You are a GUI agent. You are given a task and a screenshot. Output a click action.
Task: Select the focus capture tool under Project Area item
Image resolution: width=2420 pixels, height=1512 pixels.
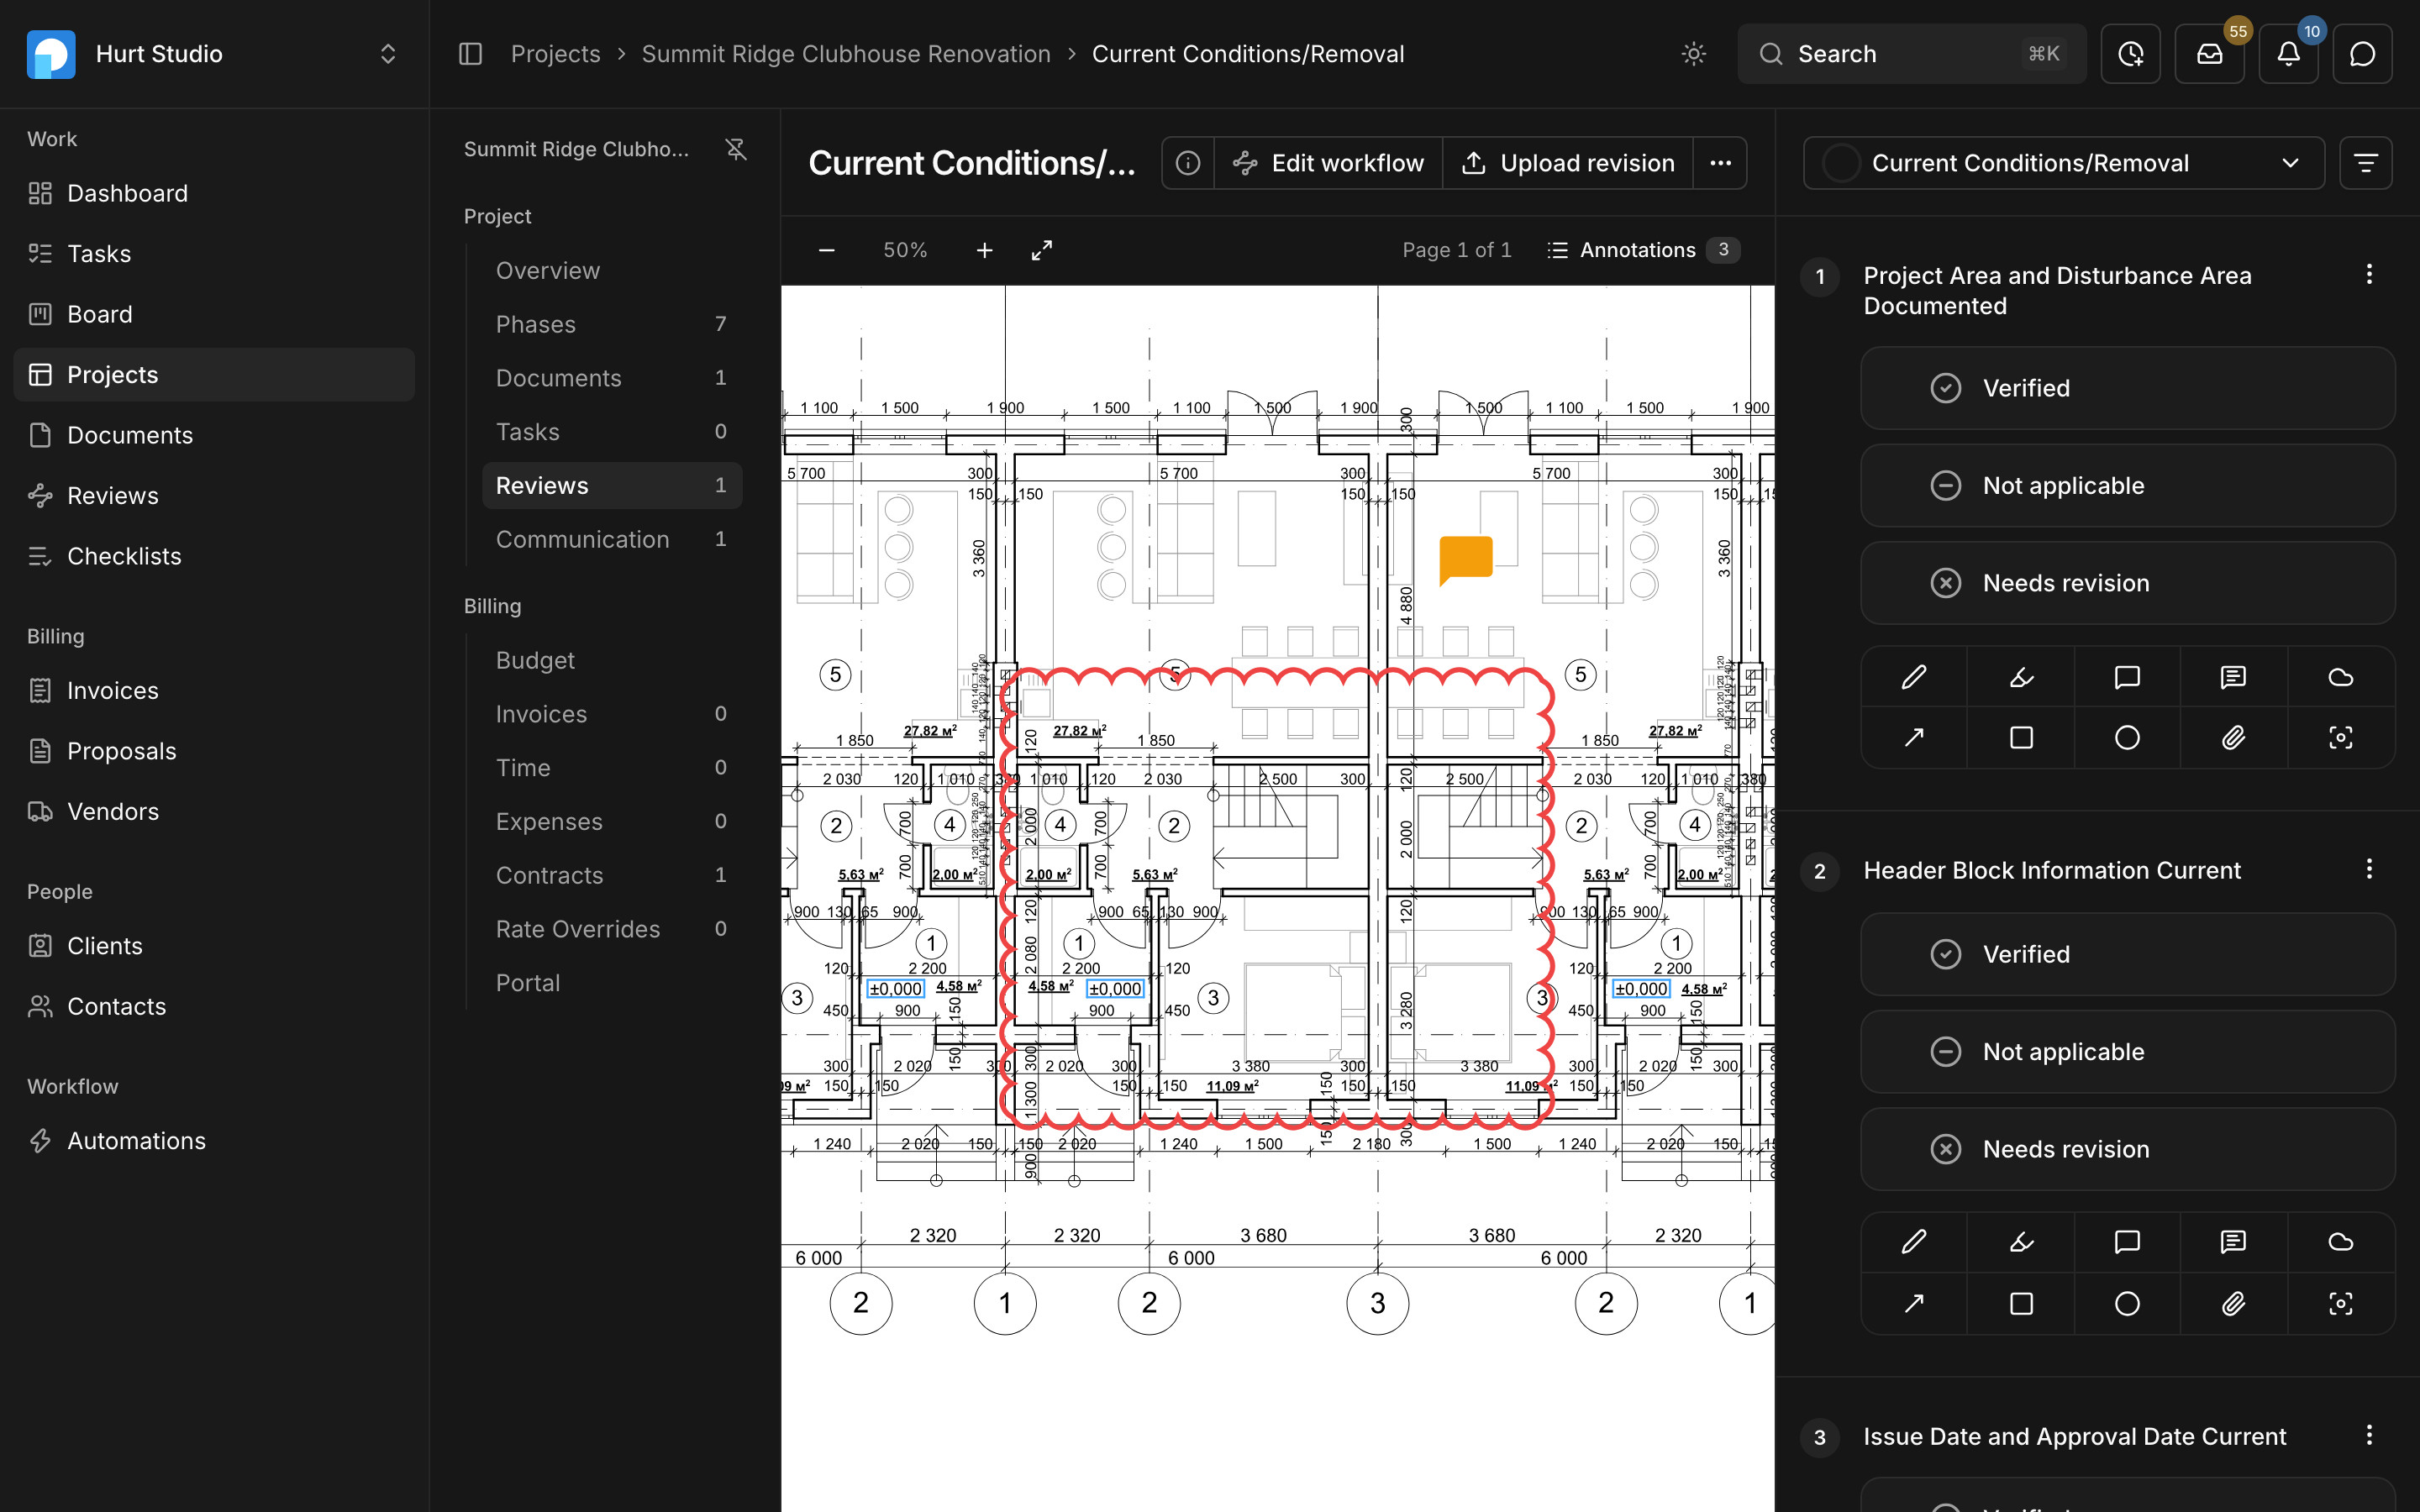(2340, 738)
